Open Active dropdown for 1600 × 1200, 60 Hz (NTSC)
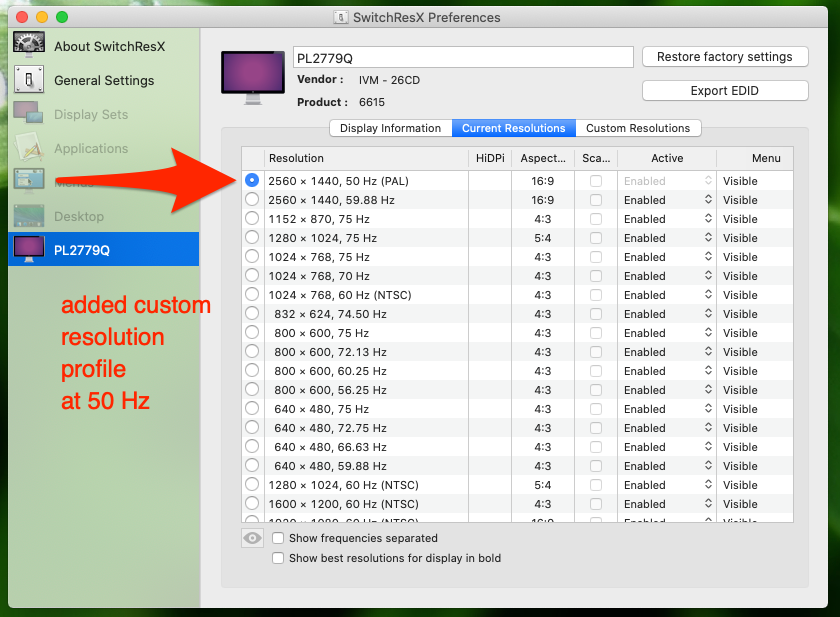 tap(667, 504)
